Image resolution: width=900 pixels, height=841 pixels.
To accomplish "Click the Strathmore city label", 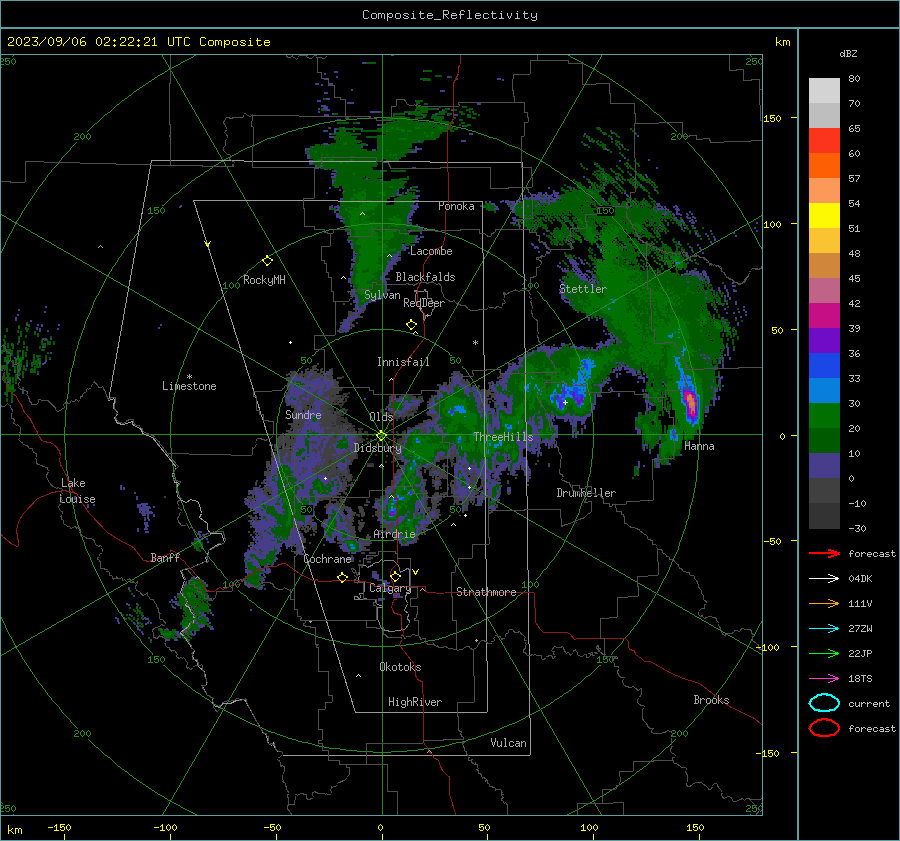I will [x=486, y=592].
